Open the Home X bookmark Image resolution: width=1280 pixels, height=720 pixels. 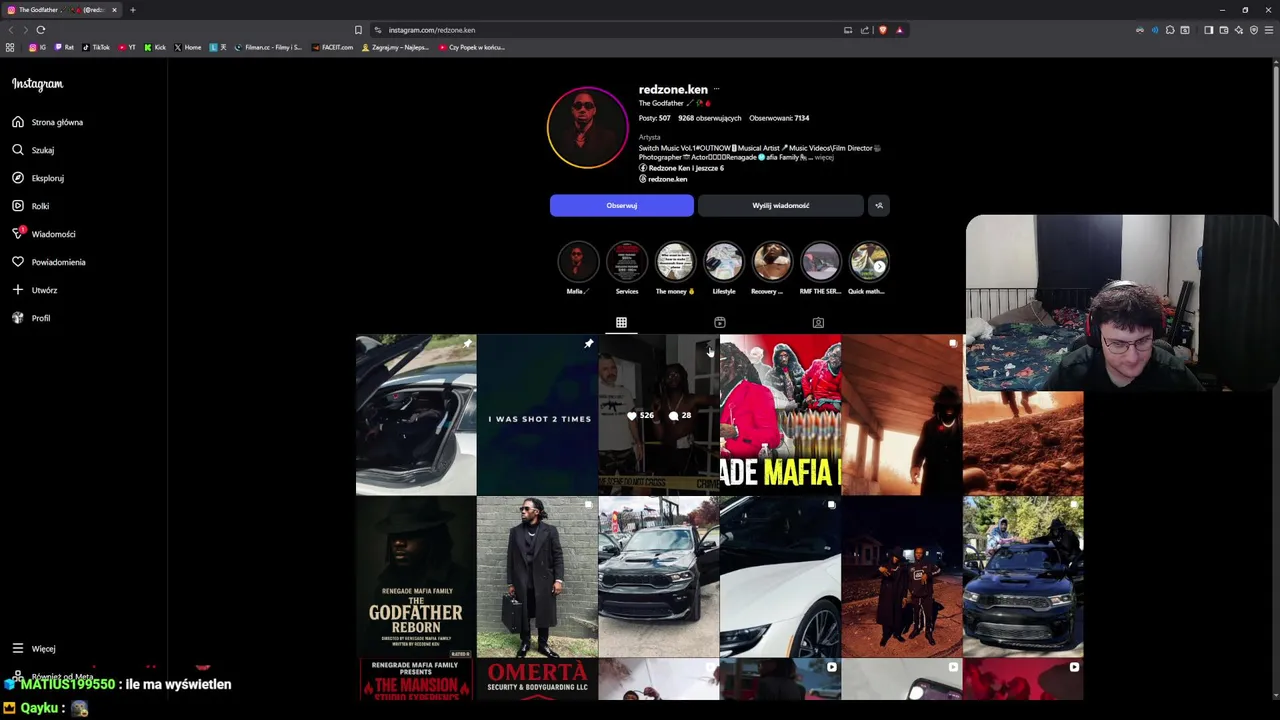coord(188,47)
